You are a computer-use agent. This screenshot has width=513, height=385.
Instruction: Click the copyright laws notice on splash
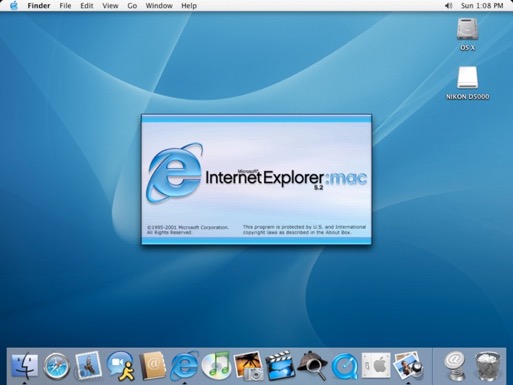click(x=304, y=230)
